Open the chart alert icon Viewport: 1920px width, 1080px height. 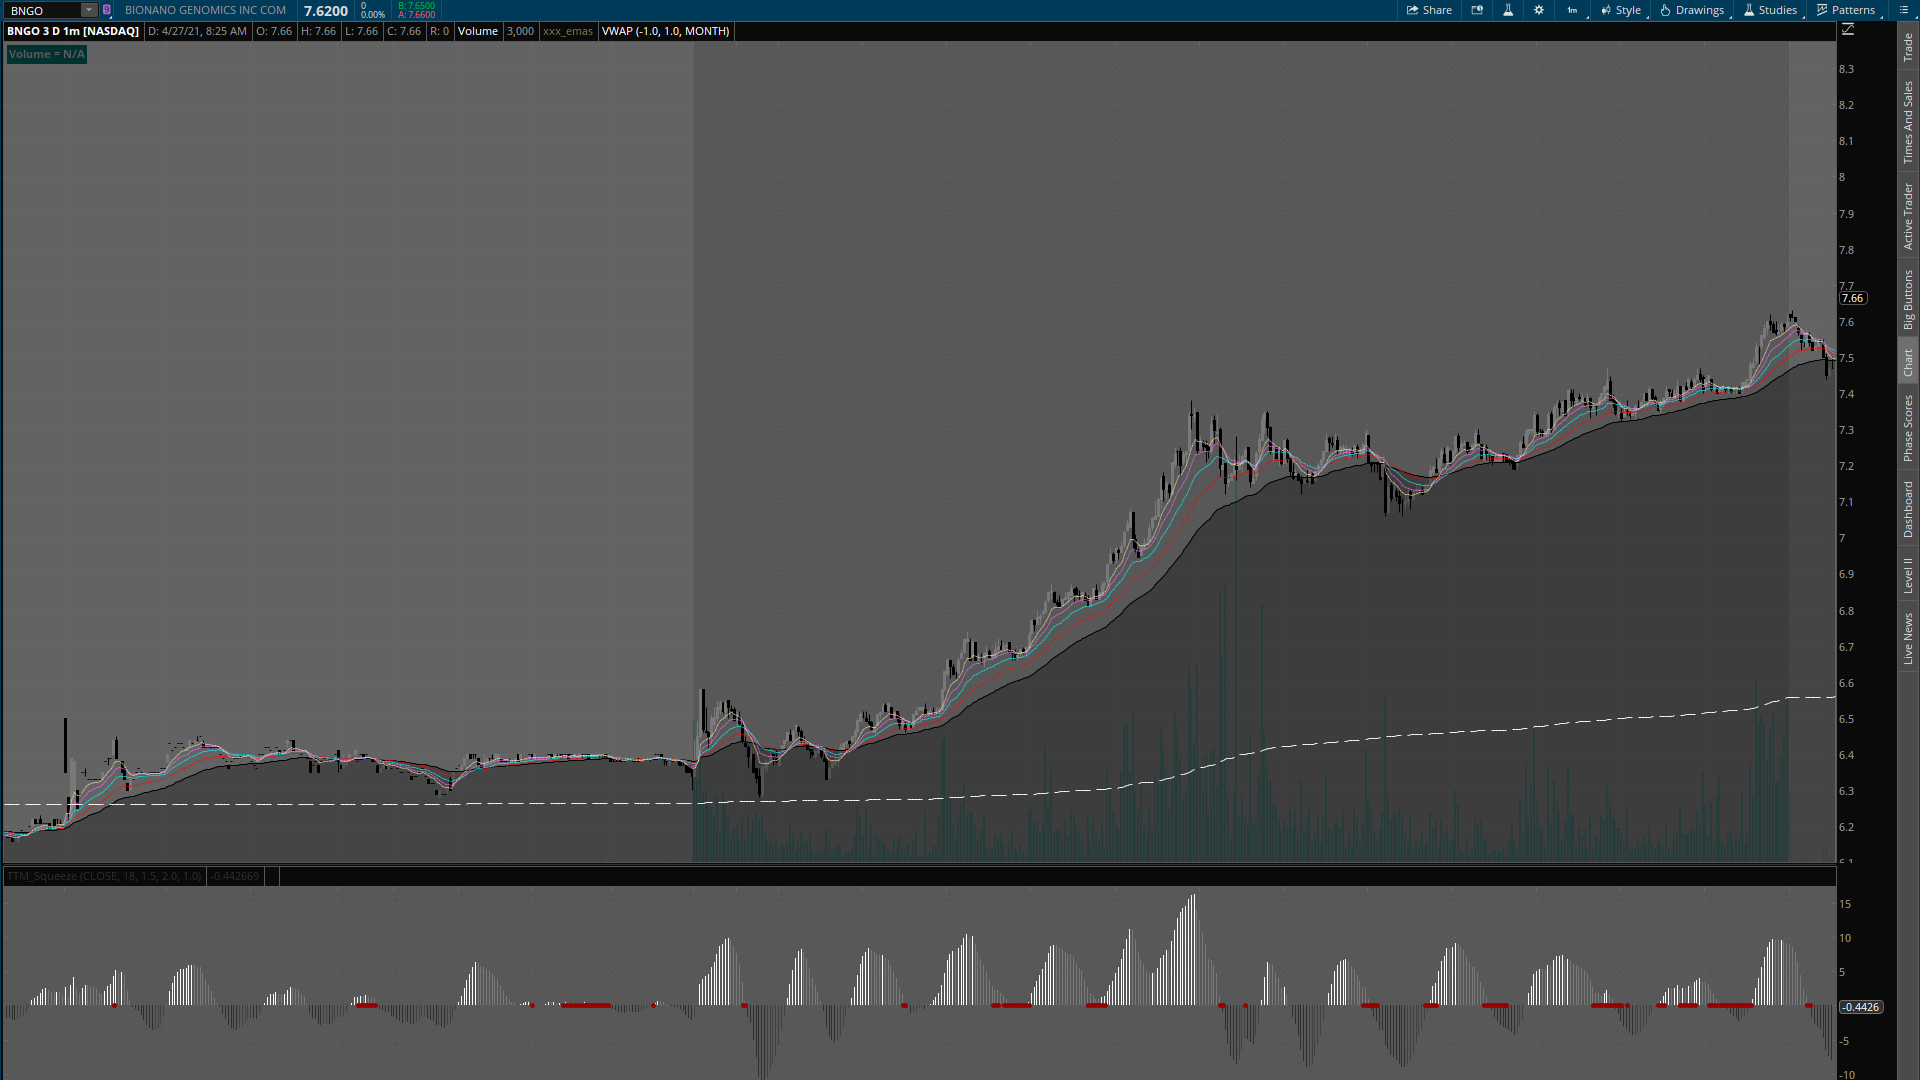tap(1477, 10)
